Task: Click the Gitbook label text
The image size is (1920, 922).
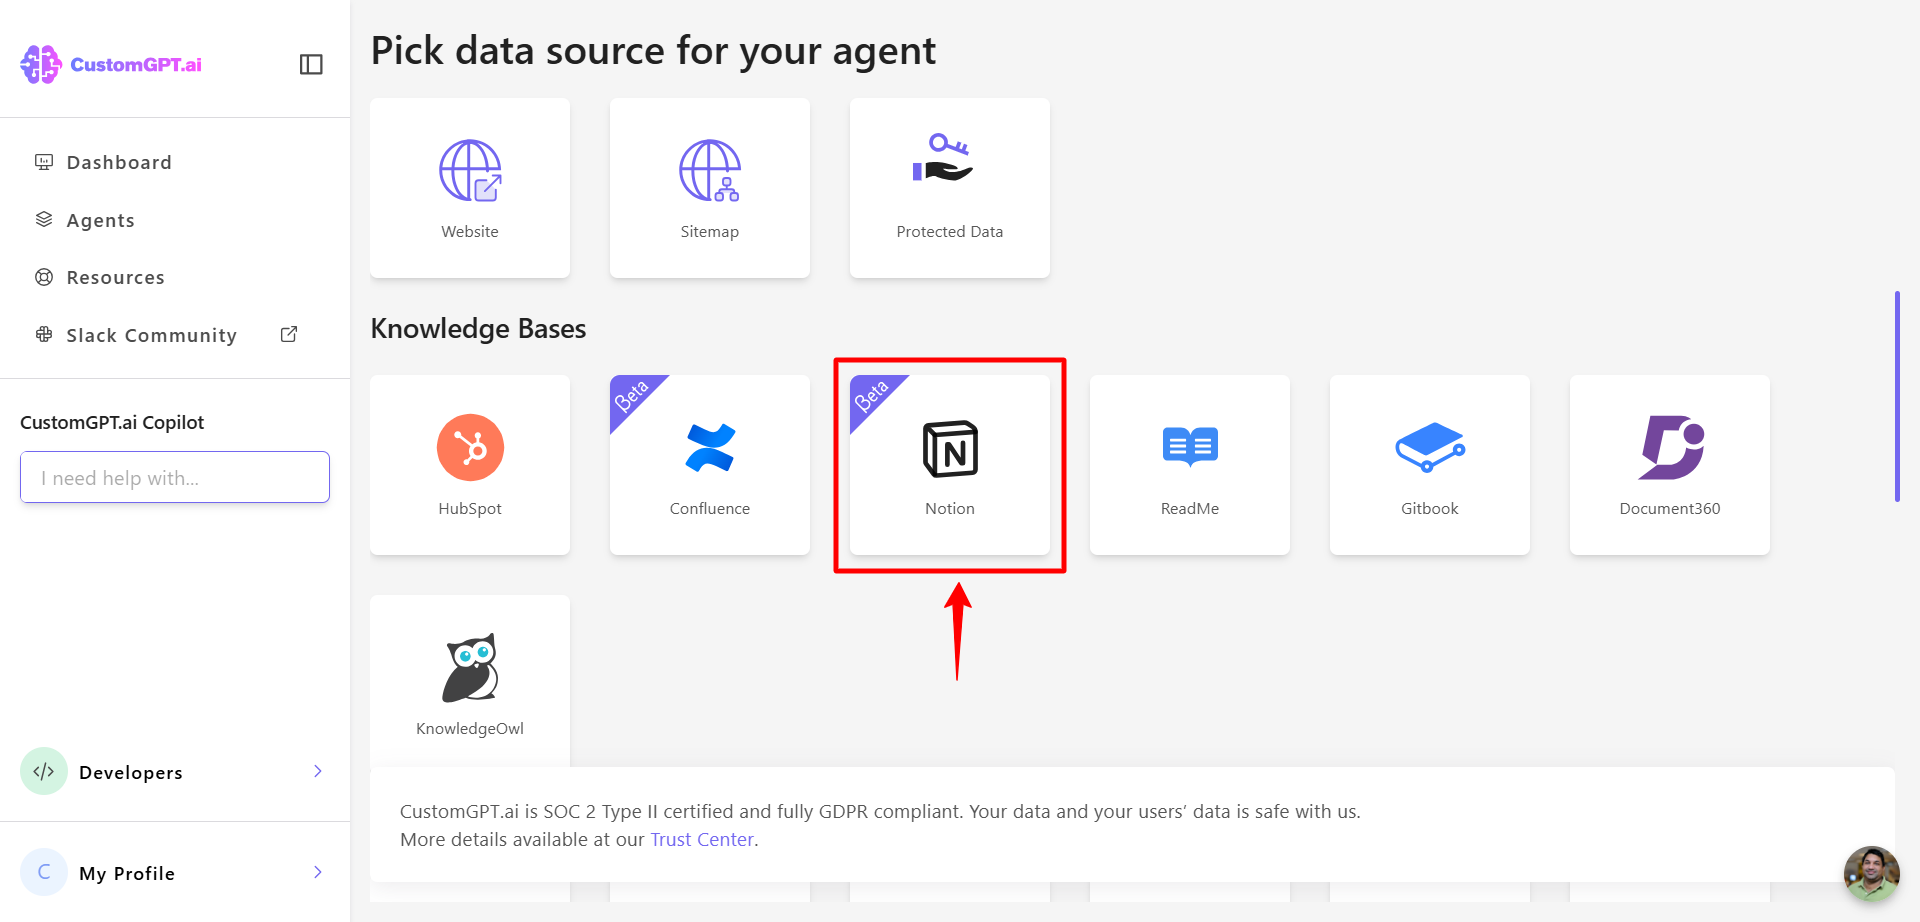Action: [x=1430, y=508]
